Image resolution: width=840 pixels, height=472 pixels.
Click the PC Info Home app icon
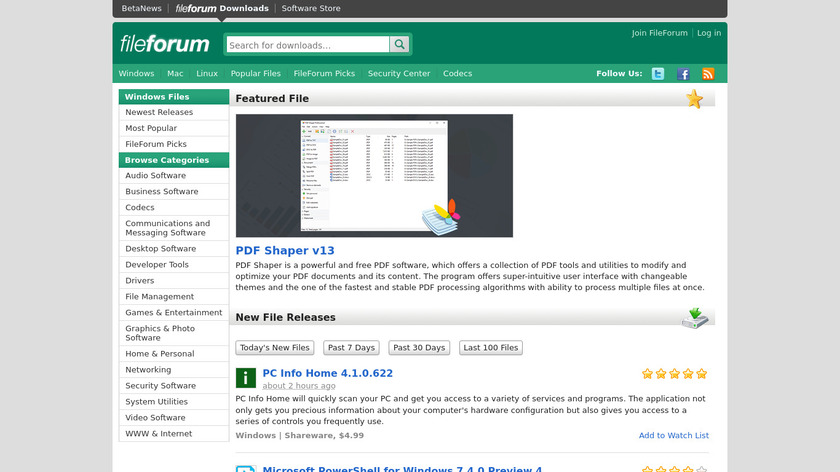coord(246,378)
